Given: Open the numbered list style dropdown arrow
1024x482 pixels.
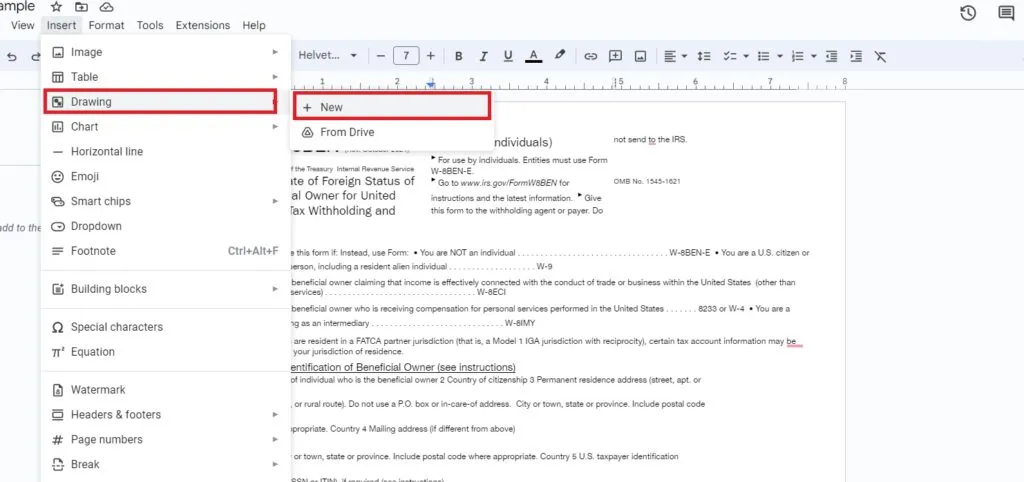Looking at the screenshot, I should point(814,56).
